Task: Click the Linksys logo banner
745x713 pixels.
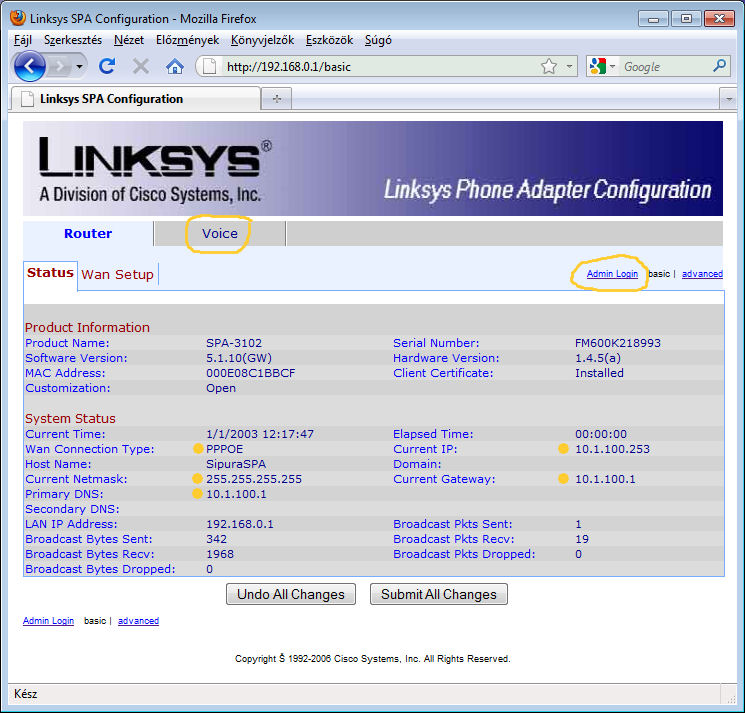Action: (x=373, y=169)
